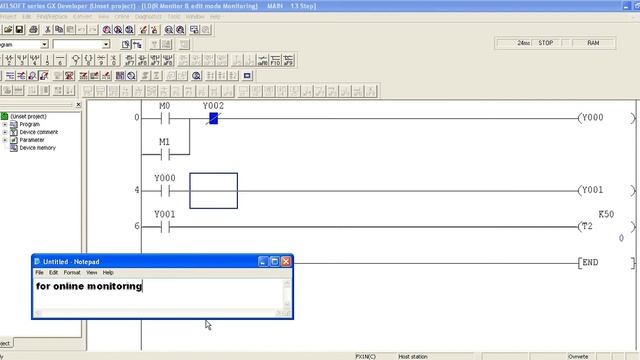Click the Open project folder icon

[8, 29]
